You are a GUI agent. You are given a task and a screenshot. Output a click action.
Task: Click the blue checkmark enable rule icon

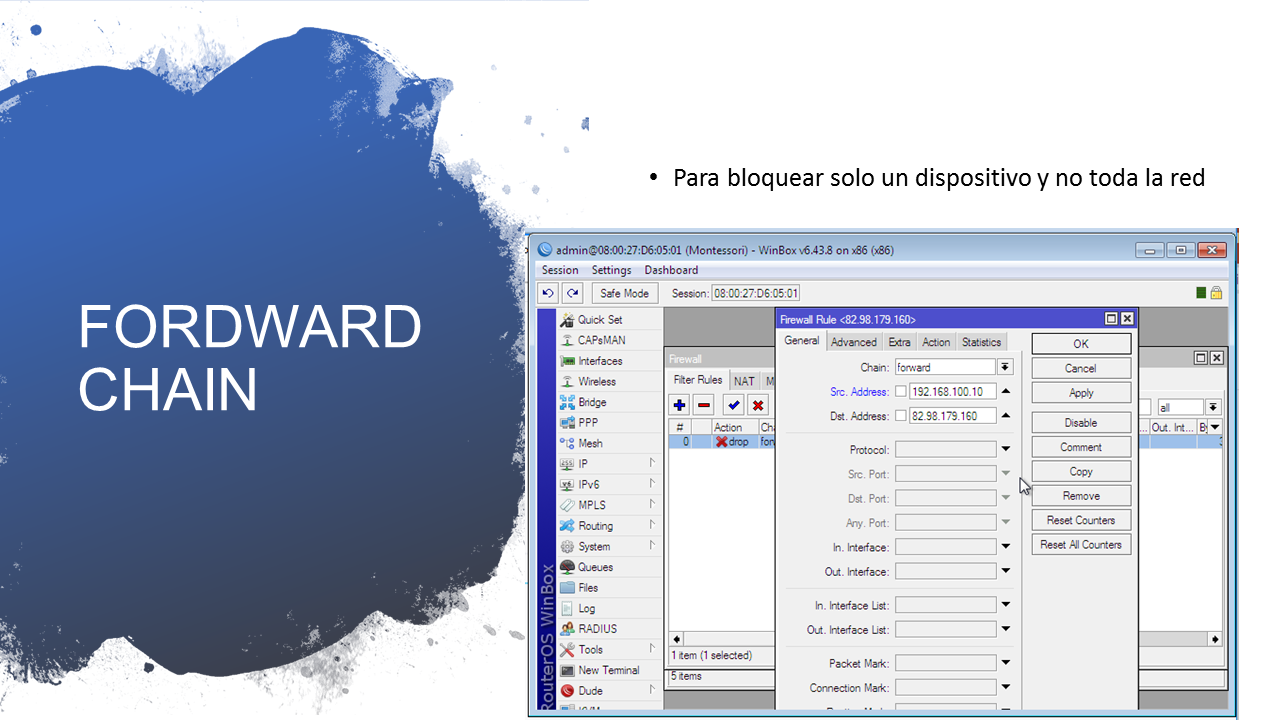pos(734,405)
